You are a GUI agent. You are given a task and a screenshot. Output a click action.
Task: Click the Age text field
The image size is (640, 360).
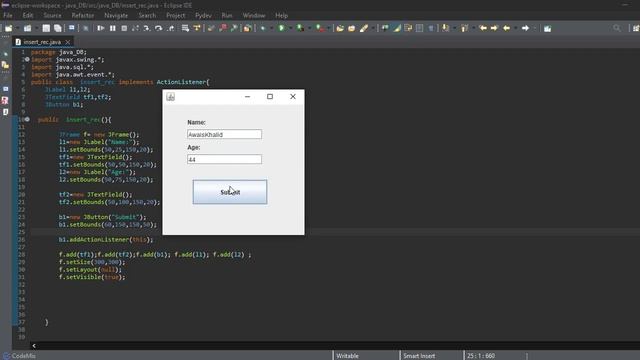(224, 159)
